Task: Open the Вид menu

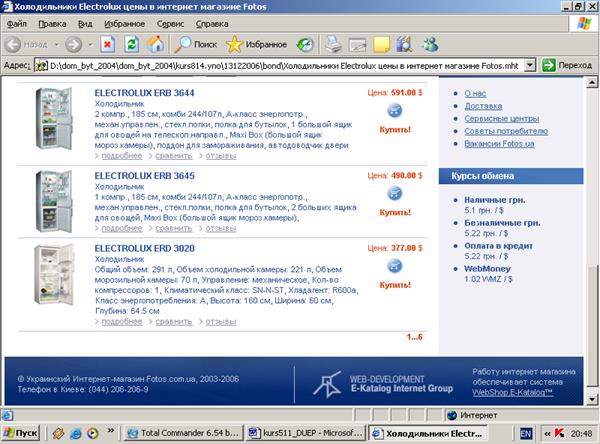Action: point(85,24)
